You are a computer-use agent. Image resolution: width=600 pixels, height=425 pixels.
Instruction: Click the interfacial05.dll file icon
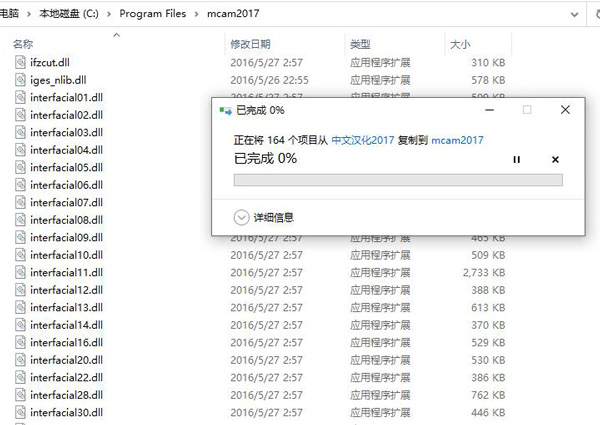click(x=20, y=168)
